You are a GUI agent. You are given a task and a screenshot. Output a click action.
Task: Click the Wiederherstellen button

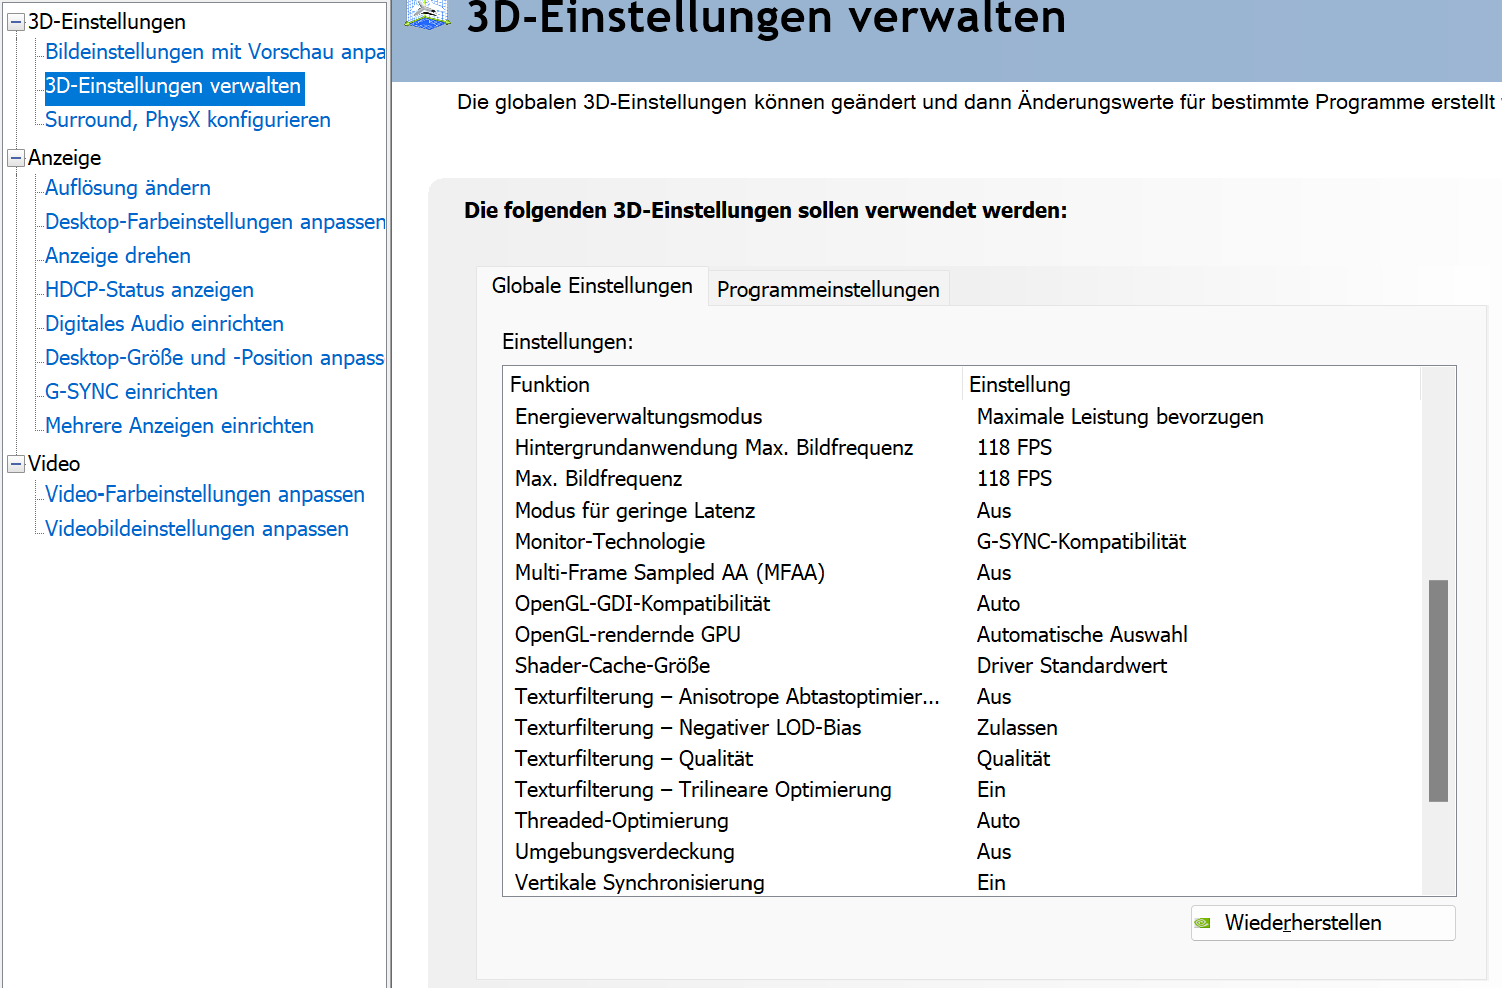coord(1323,923)
